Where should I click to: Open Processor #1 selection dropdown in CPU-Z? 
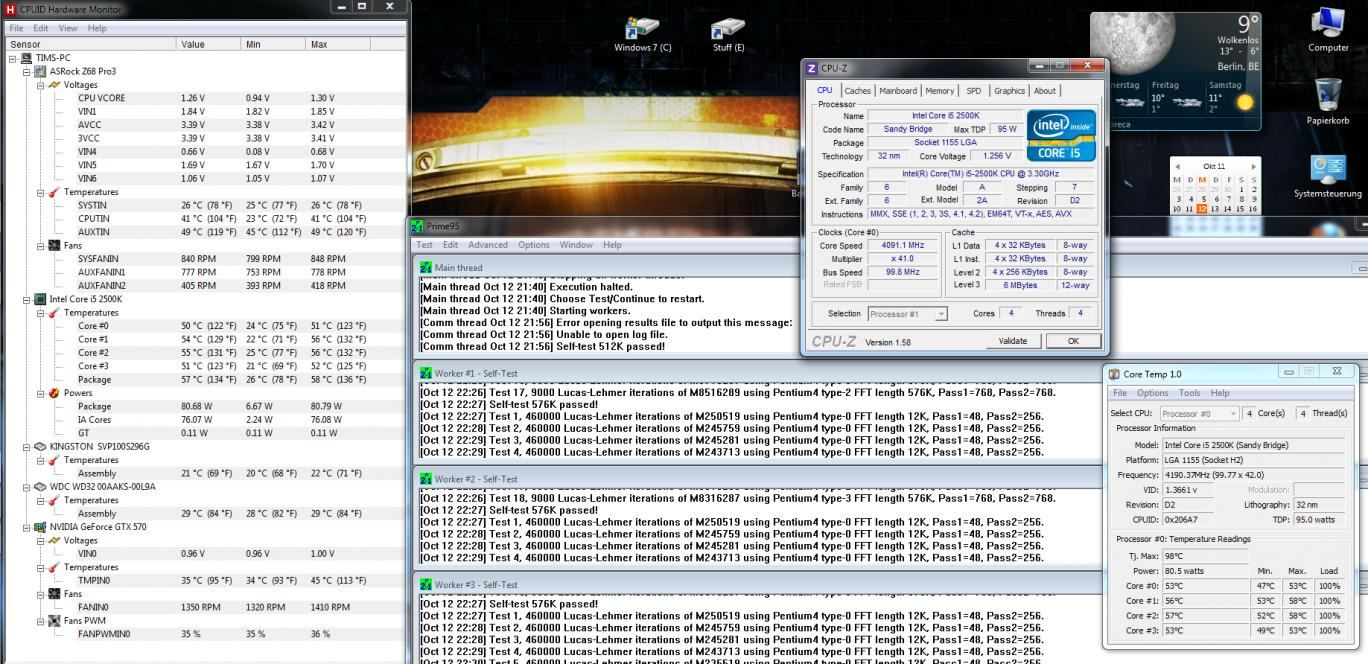coord(908,314)
